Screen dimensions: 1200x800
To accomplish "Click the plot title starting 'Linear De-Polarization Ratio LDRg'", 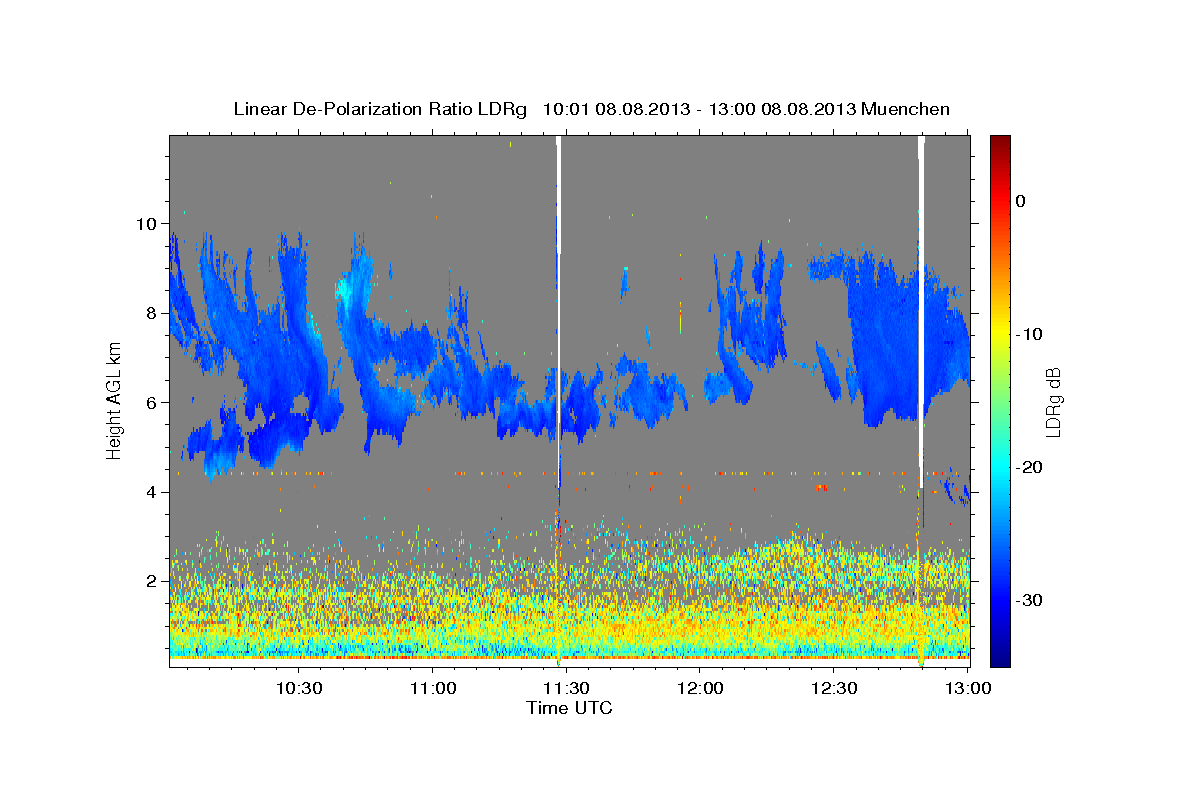I will point(591,109).
